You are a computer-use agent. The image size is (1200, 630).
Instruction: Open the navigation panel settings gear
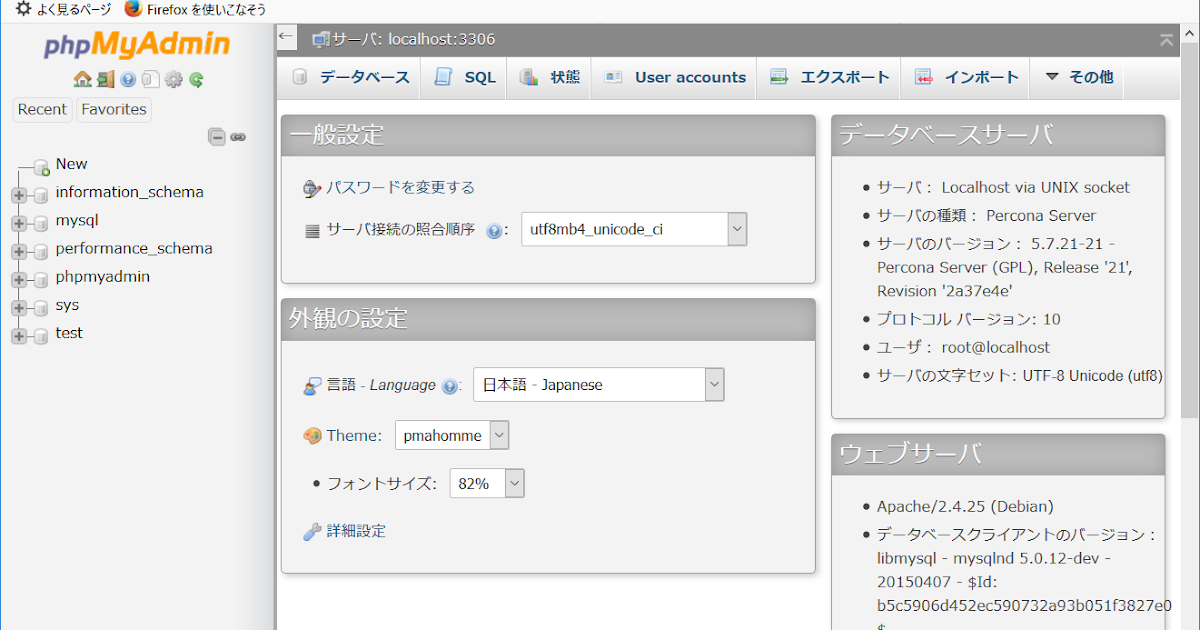[x=175, y=79]
